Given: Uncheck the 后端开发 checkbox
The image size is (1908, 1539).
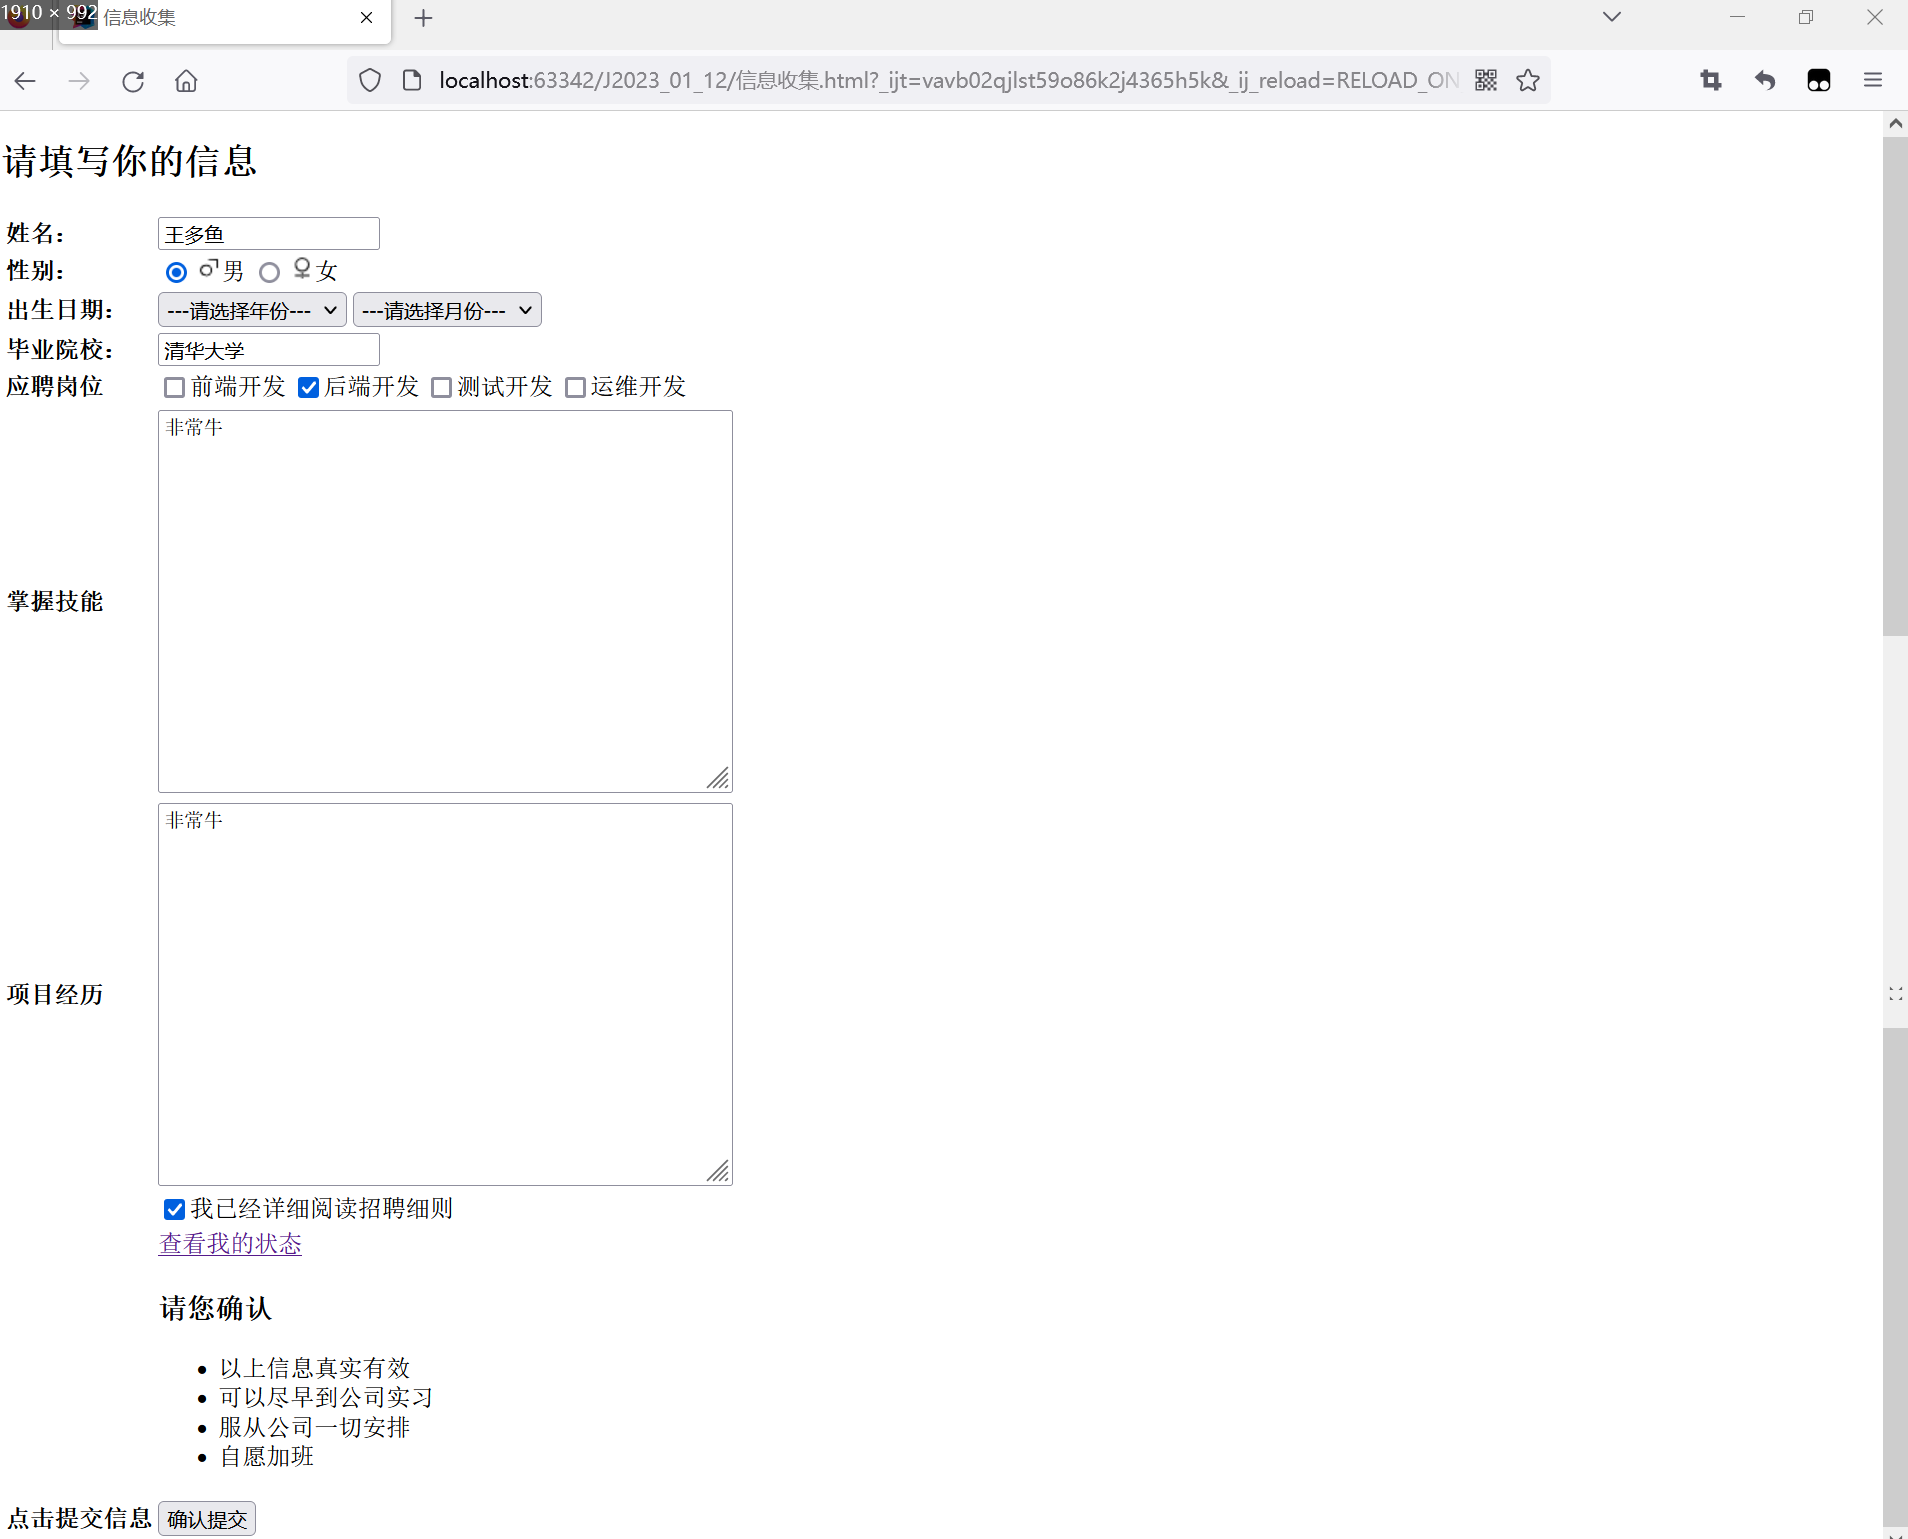Looking at the screenshot, I should (309, 388).
